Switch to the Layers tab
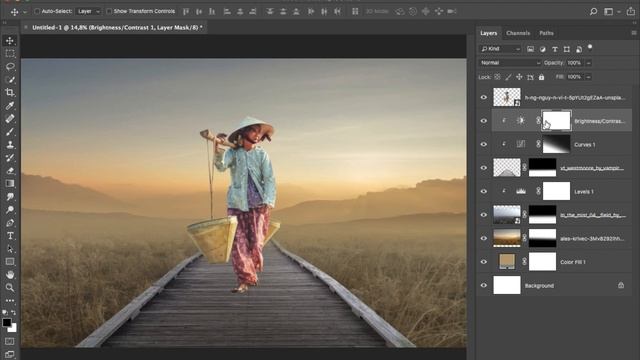 click(489, 33)
